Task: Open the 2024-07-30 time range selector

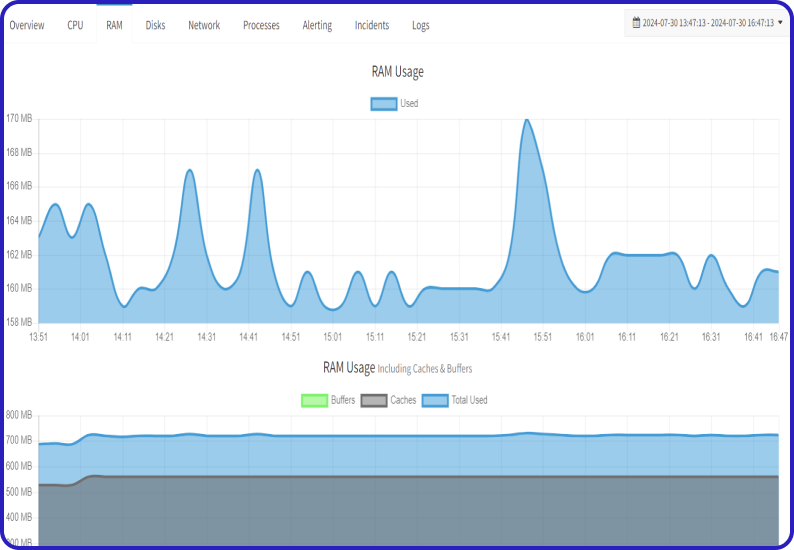Action: [708, 22]
